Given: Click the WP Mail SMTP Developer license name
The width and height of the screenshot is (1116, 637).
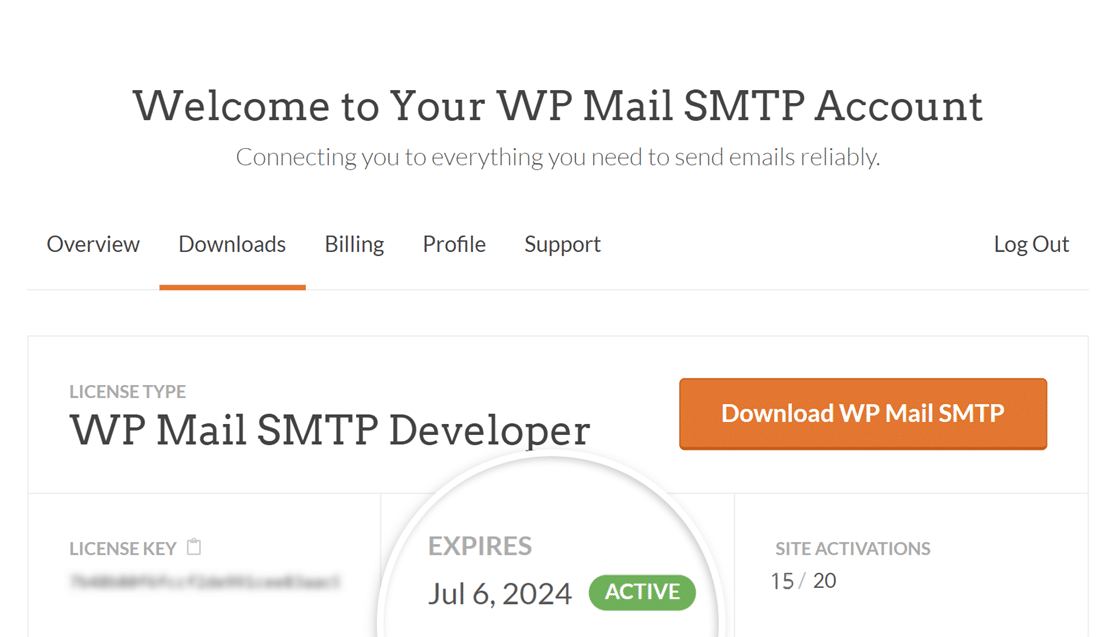Looking at the screenshot, I should pyautogui.click(x=330, y=430).
